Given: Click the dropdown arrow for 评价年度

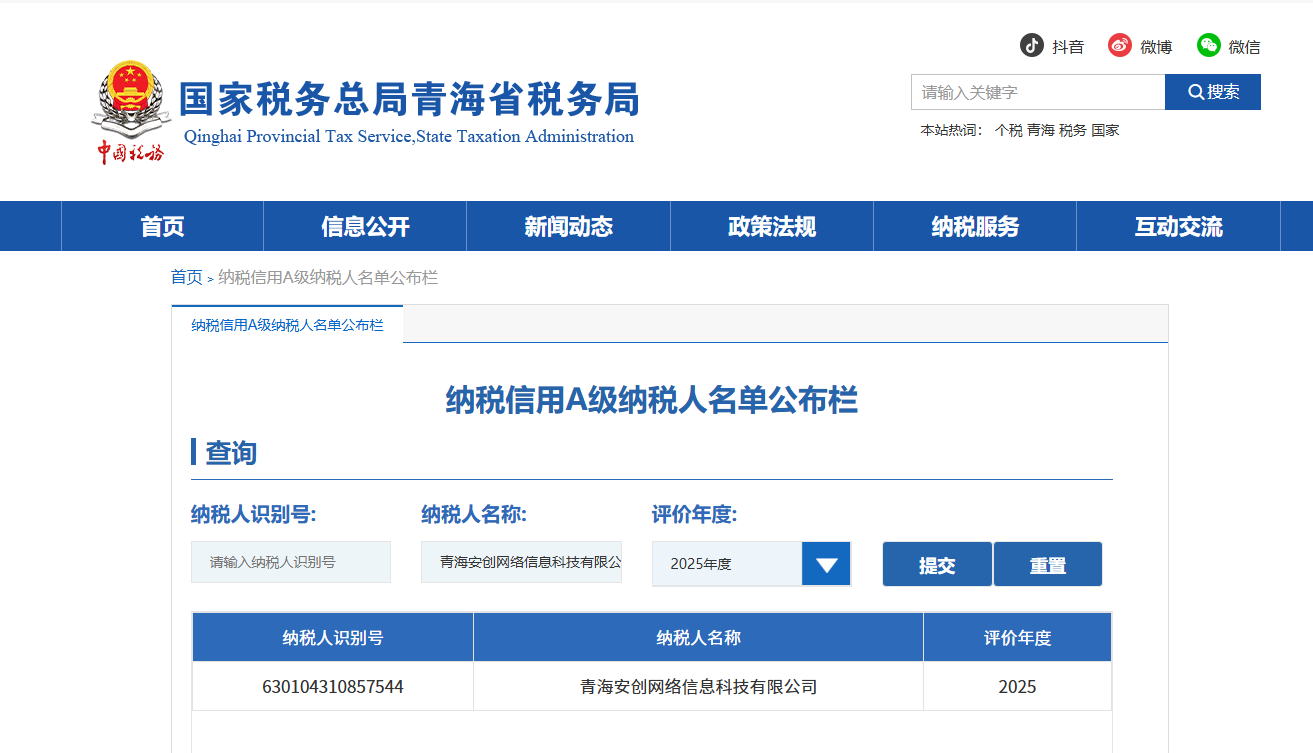Looking at the screenshot, I should pos(826,564).
